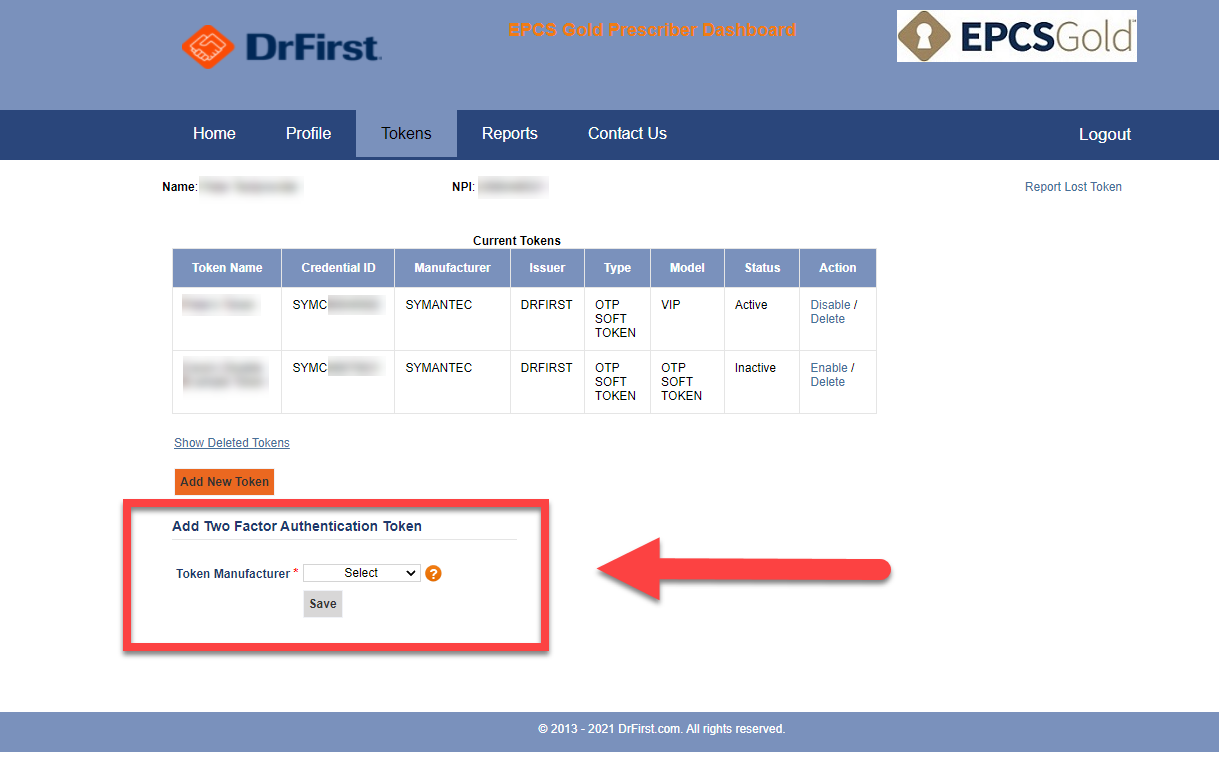The height and width of the screenshot is (773, 1219).
Task: Click the Model column header
Action: pos(687,268)
